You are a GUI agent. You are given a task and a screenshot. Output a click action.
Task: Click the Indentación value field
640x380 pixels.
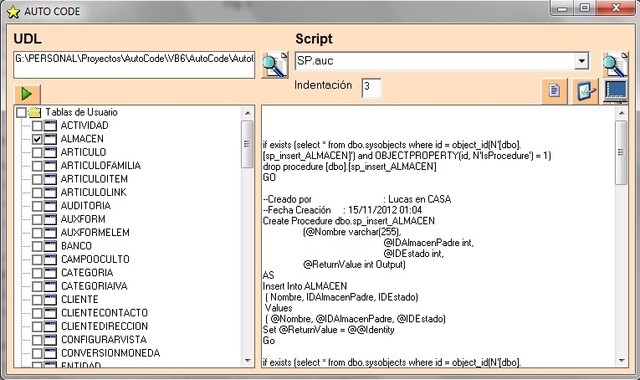(x=371, y=87)
